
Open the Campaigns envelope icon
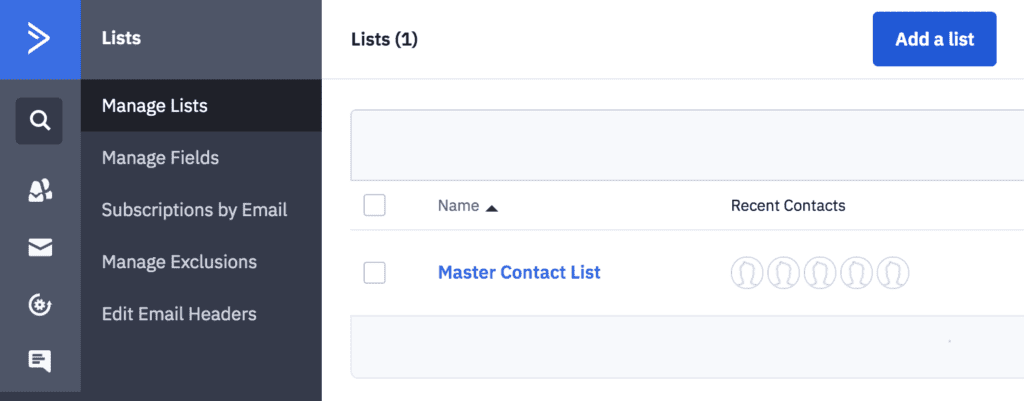point(39,248)
